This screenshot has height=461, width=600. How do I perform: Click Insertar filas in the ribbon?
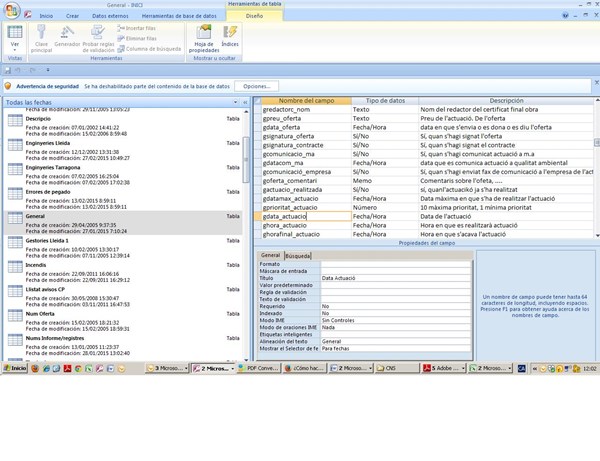pos(141,28)
